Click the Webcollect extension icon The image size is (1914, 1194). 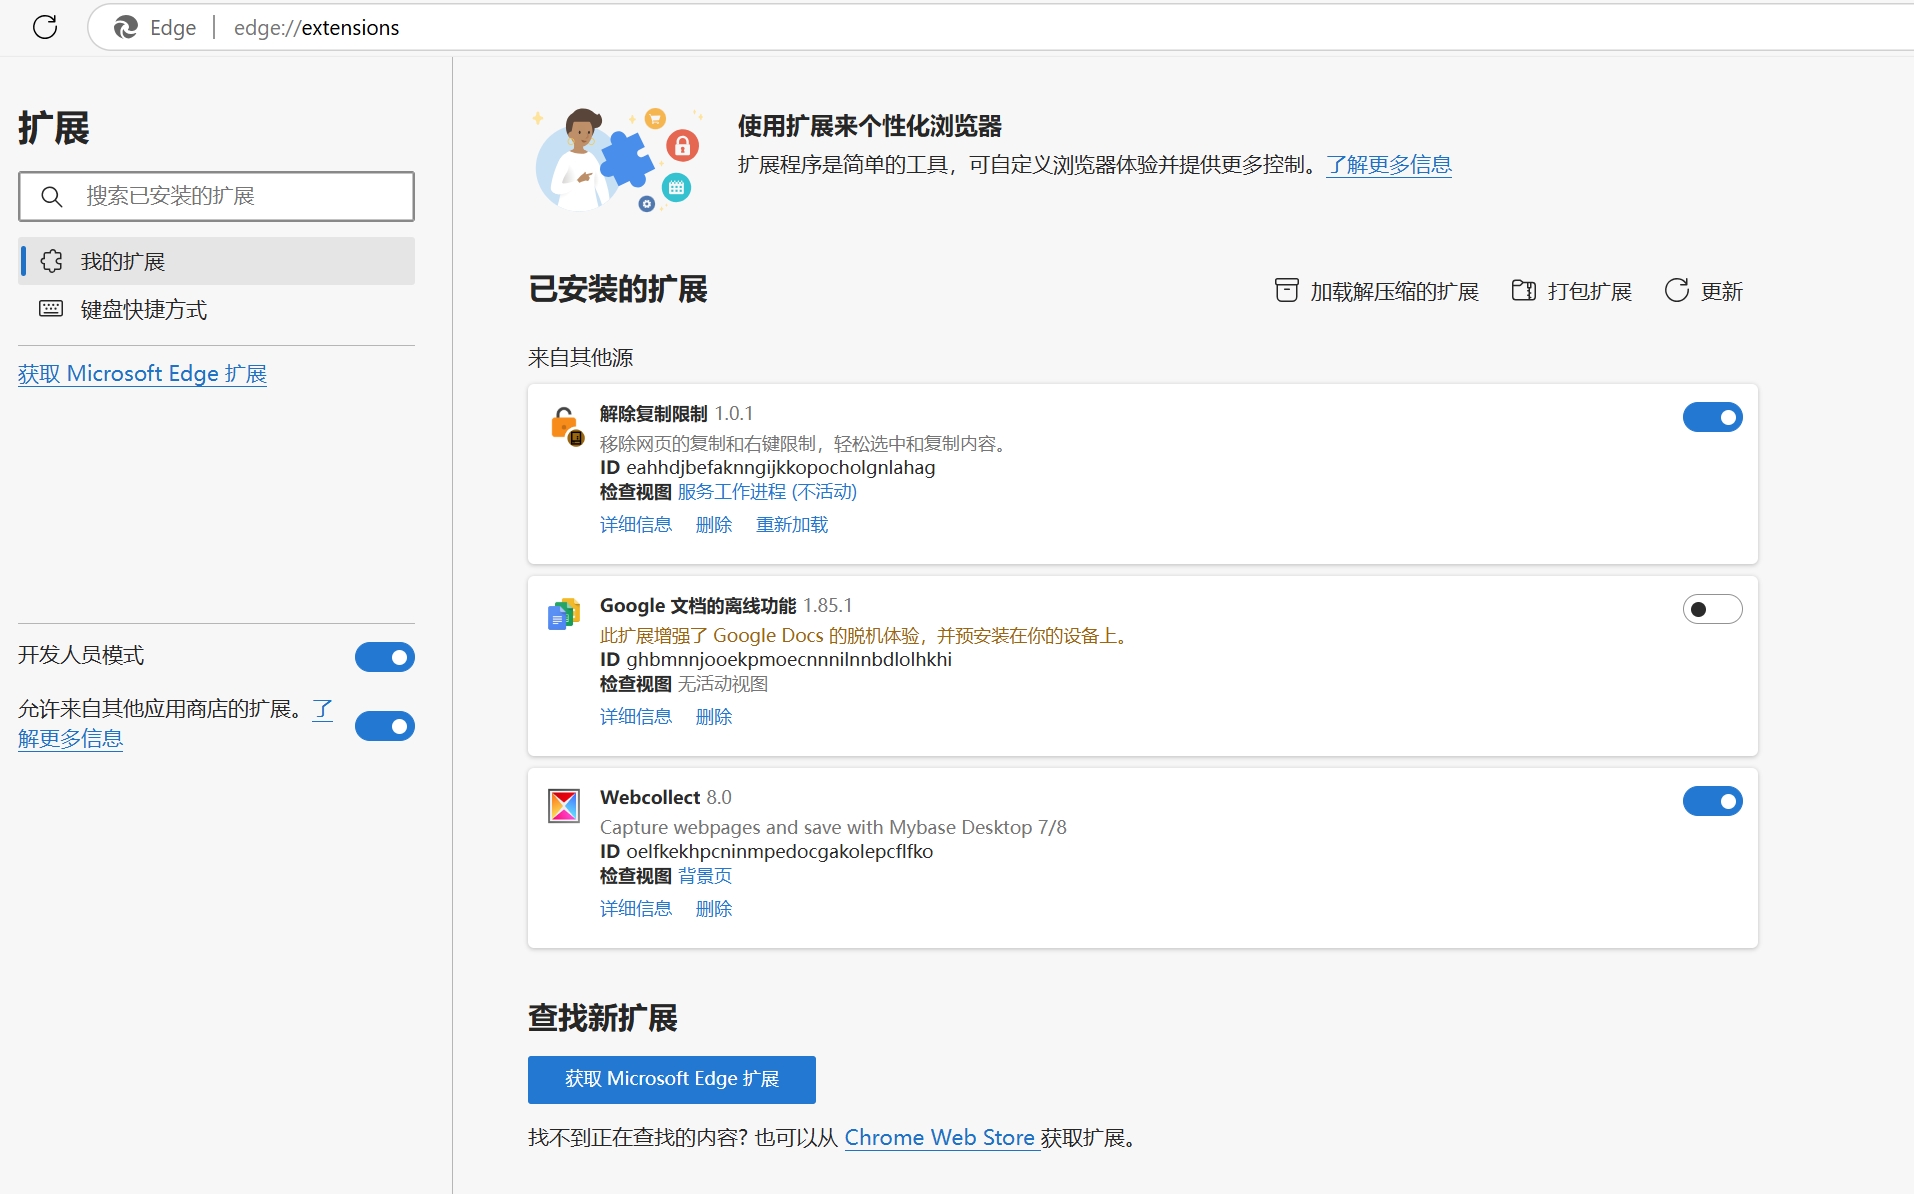[x=564, y=805]
